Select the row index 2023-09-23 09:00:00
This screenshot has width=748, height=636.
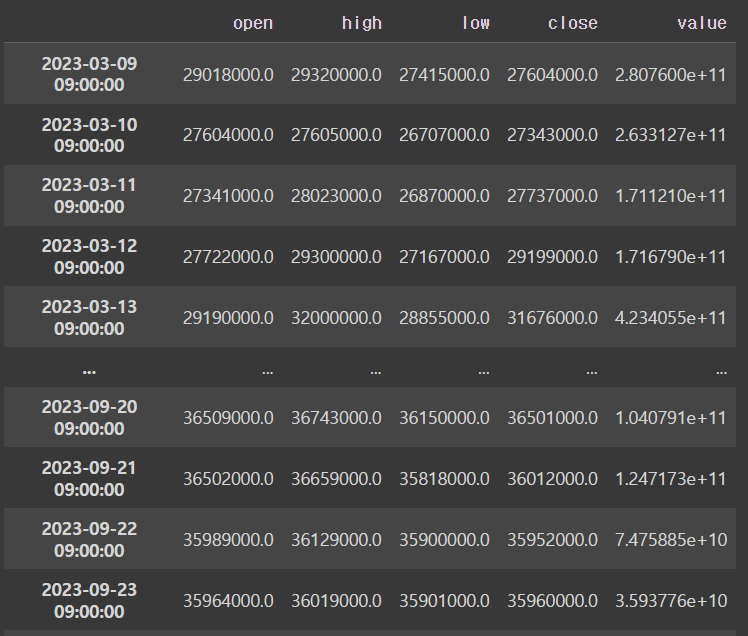(89, 601)
